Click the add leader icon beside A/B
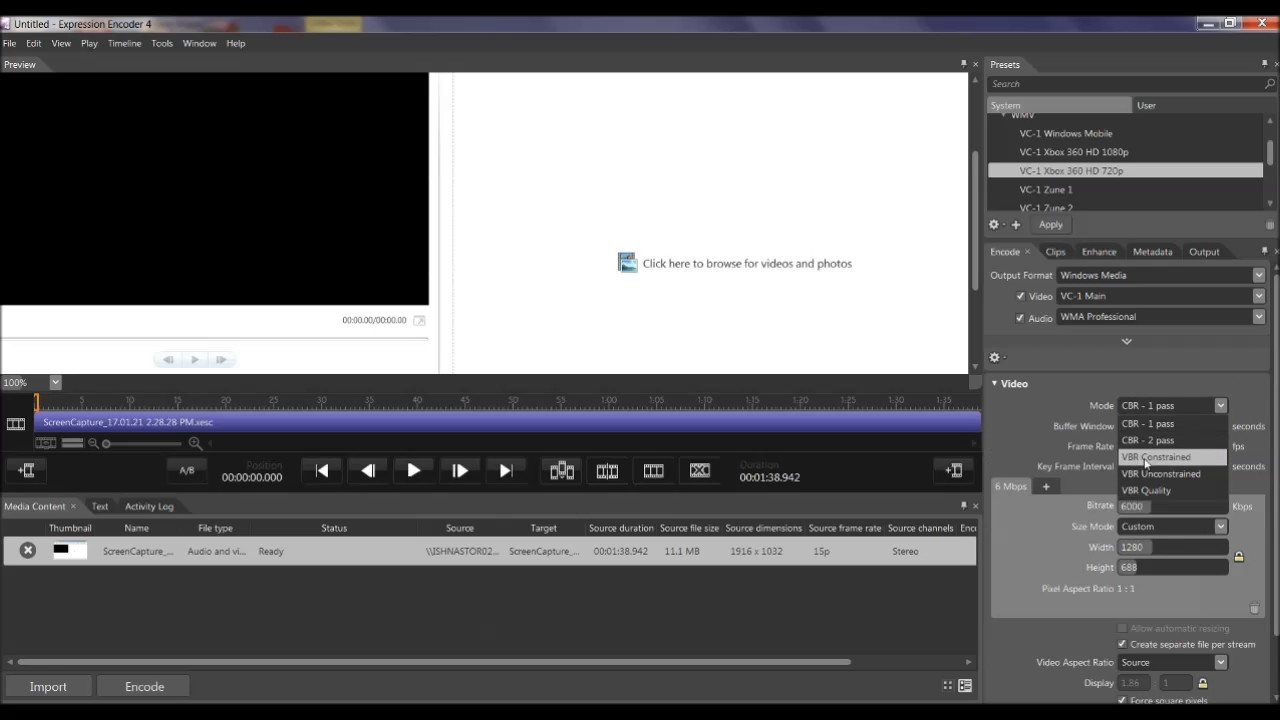This screenshot has height=720, width=1280. point(26,470)
